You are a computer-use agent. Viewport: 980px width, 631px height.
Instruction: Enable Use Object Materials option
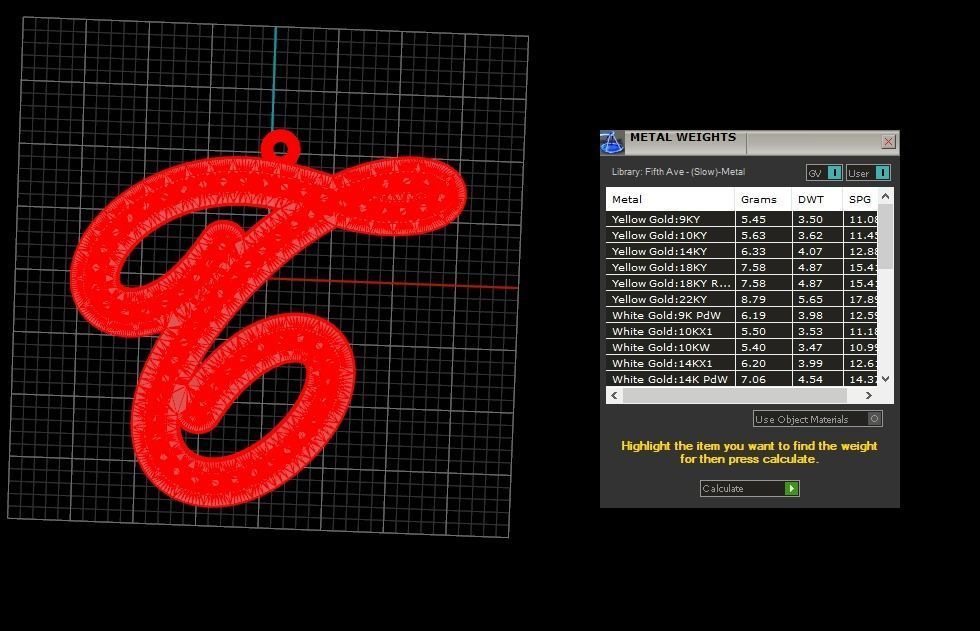pos(875,419)
